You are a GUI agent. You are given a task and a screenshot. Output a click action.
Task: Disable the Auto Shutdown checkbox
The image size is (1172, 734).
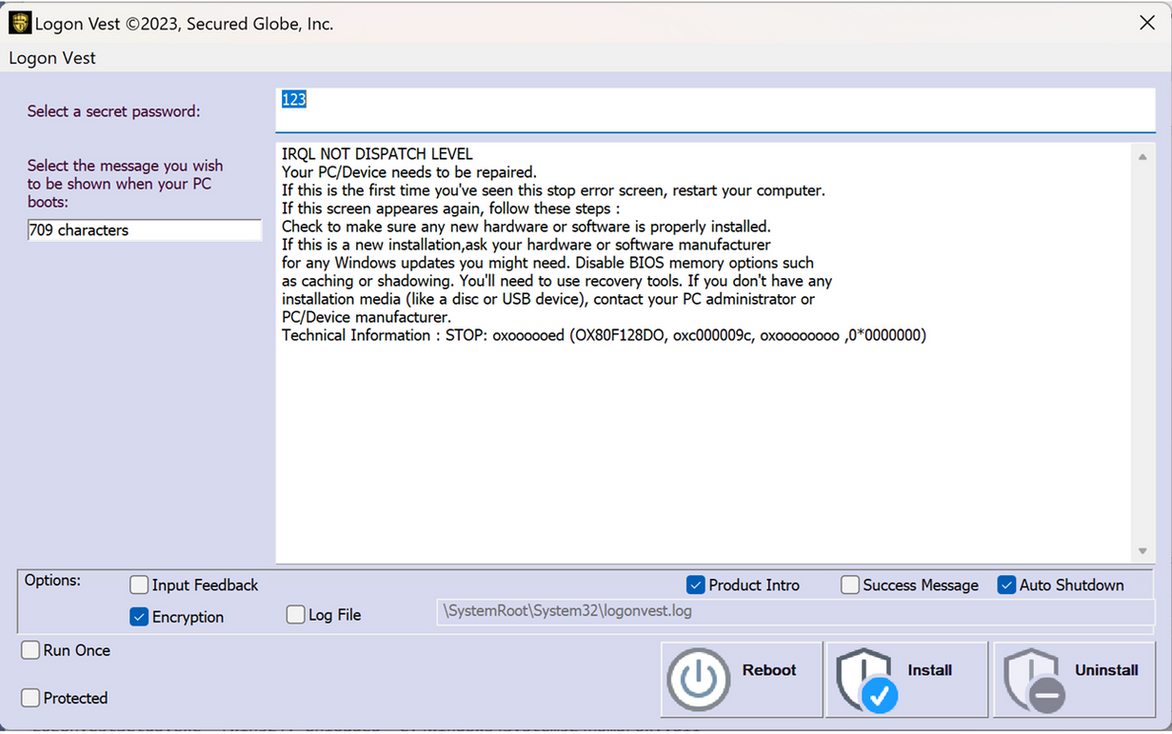click(x=1006, y=585)
